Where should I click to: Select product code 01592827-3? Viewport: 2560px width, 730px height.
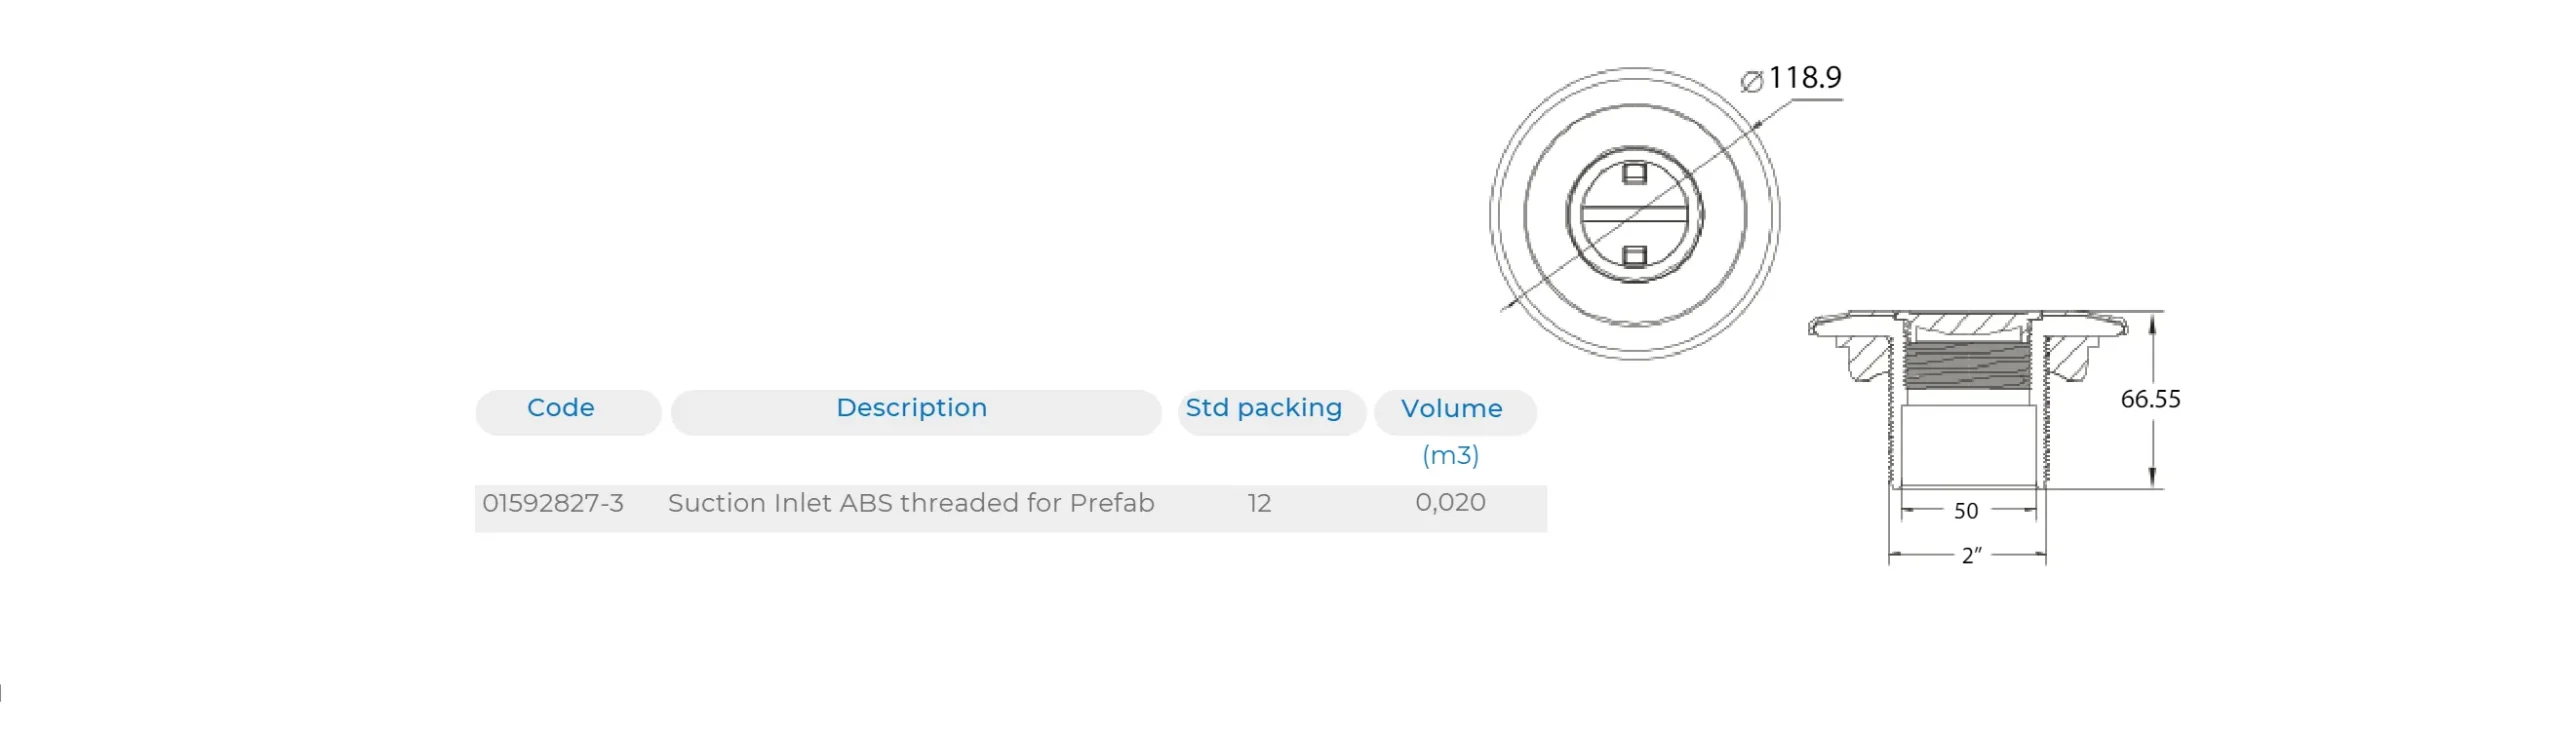(553, 503)
